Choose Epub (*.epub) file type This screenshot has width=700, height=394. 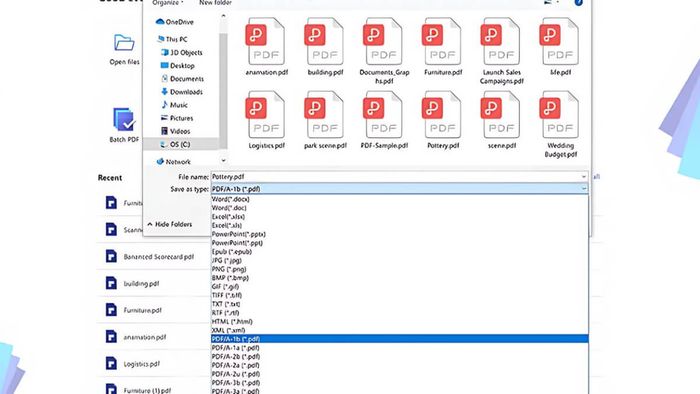pos(400,252)
